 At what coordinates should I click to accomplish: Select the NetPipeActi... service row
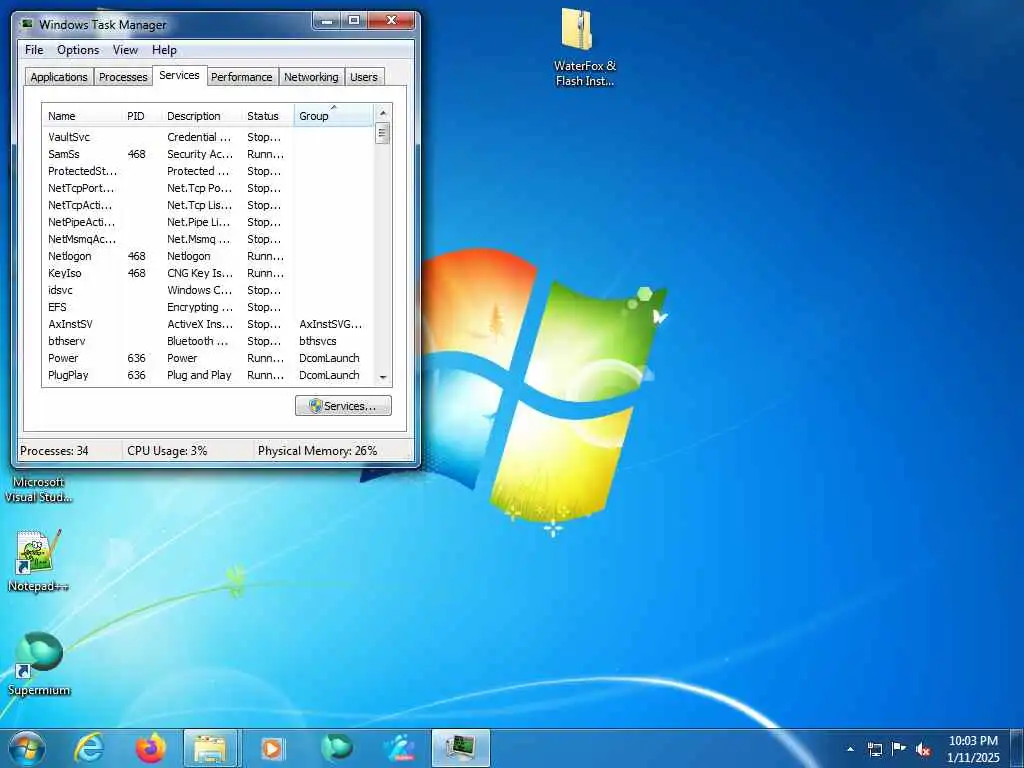208,222
